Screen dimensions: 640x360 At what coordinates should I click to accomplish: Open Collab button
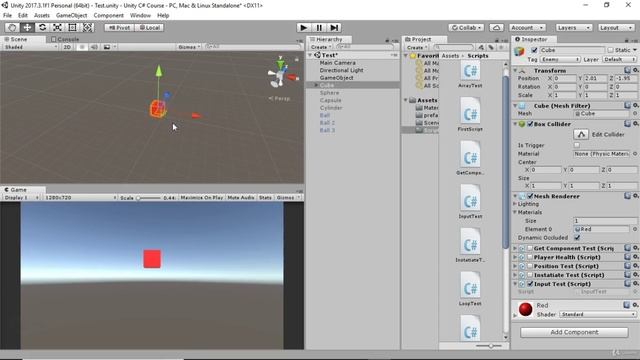coord(466,28)
